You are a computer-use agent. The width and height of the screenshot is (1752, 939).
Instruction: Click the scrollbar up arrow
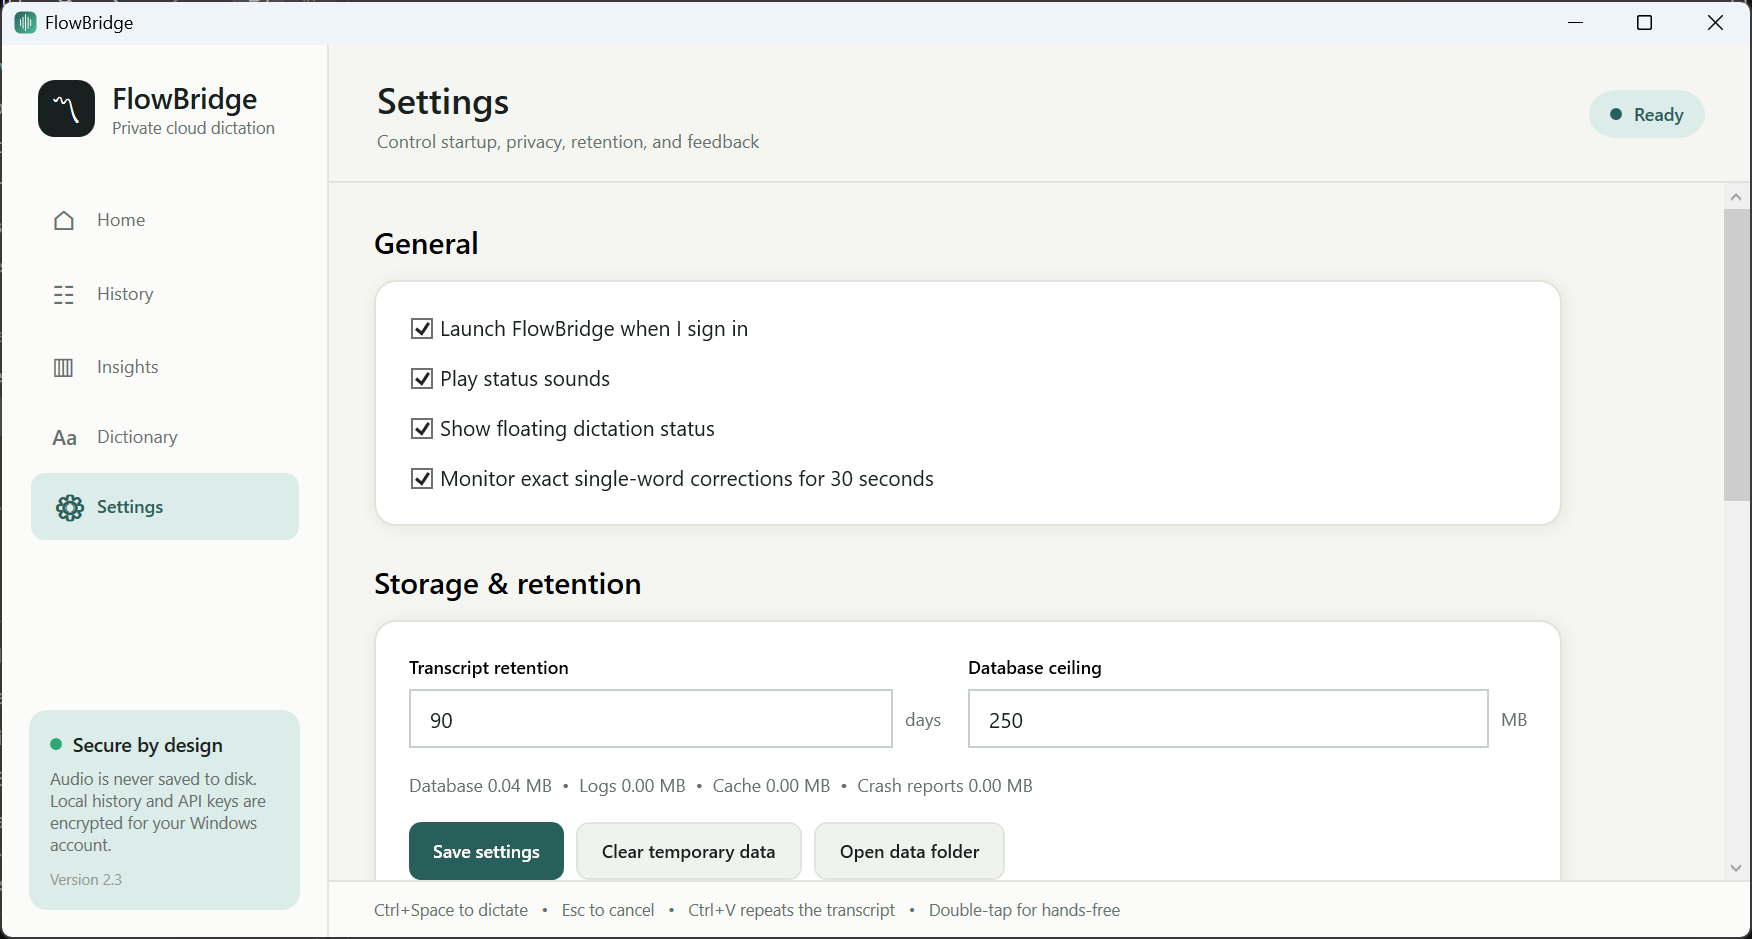[1737, 197]
